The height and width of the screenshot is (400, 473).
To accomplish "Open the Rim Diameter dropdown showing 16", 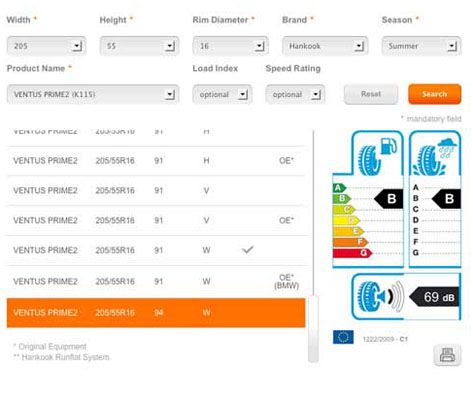I will [x=230, y=46].
